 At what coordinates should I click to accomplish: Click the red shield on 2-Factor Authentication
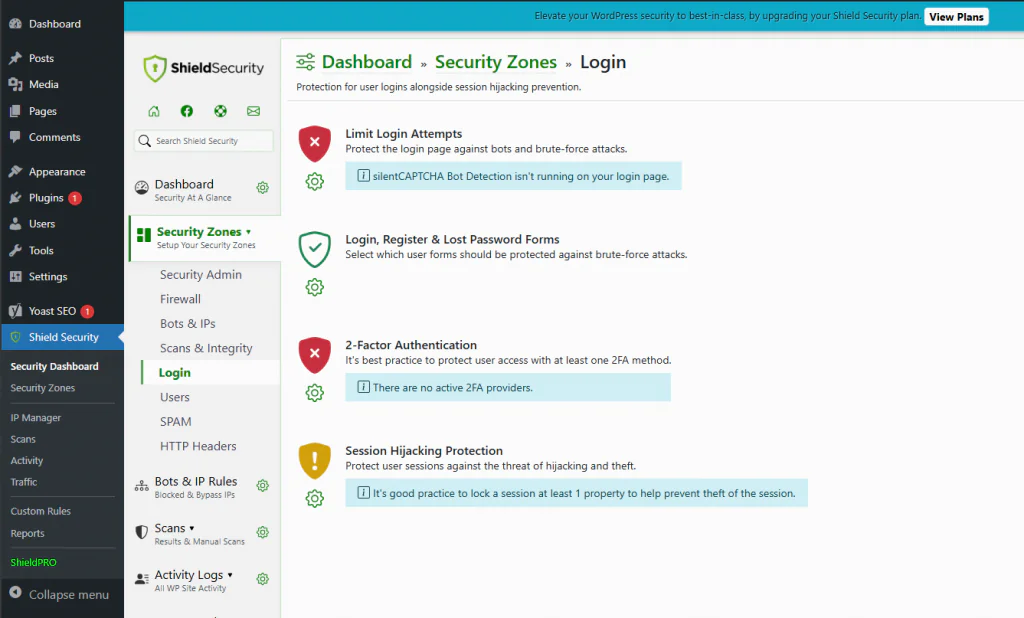pyautogui.click(x=315, y=355)
